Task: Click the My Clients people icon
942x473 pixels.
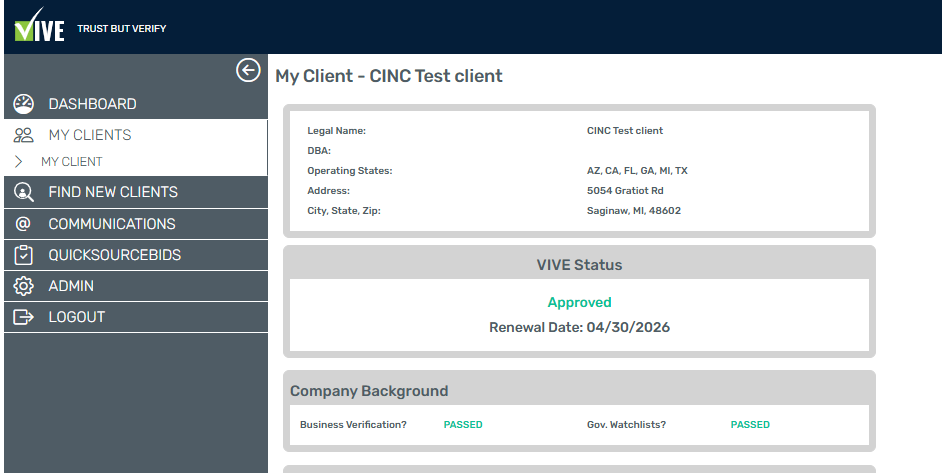Action: click(23, 135)
